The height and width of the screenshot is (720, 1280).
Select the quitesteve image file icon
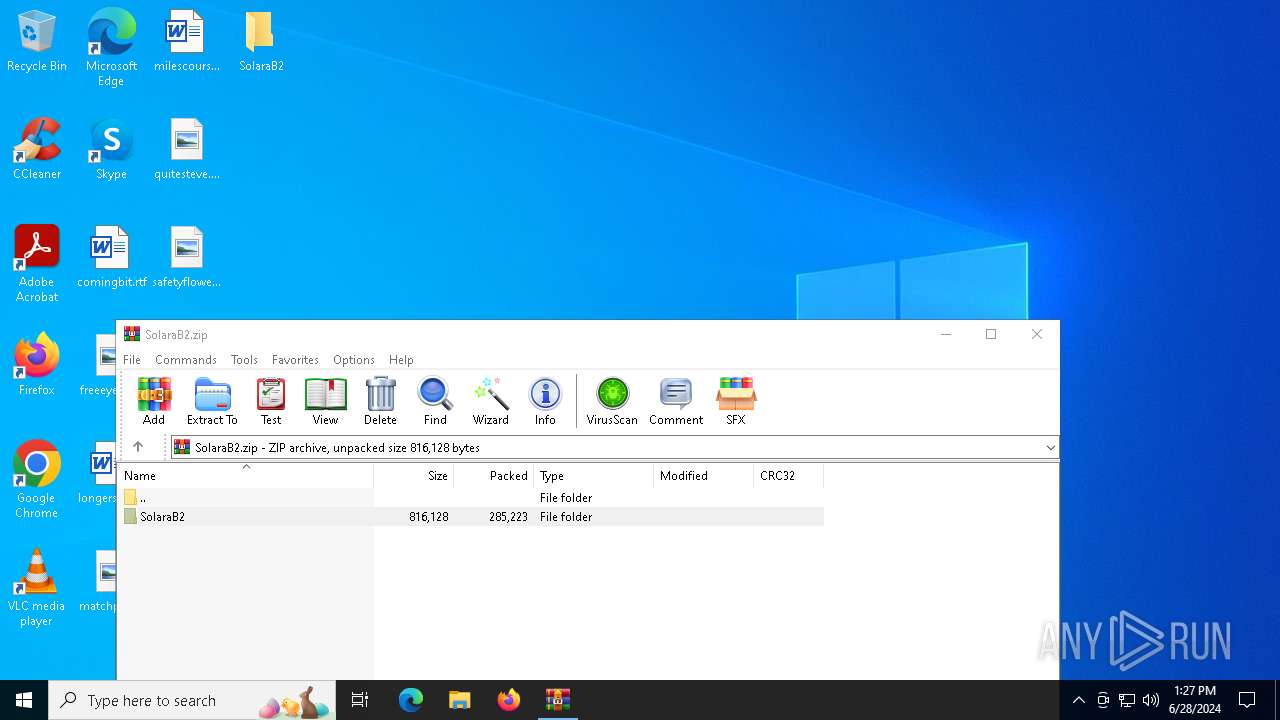pyautogui.click(x=186, y=150)
